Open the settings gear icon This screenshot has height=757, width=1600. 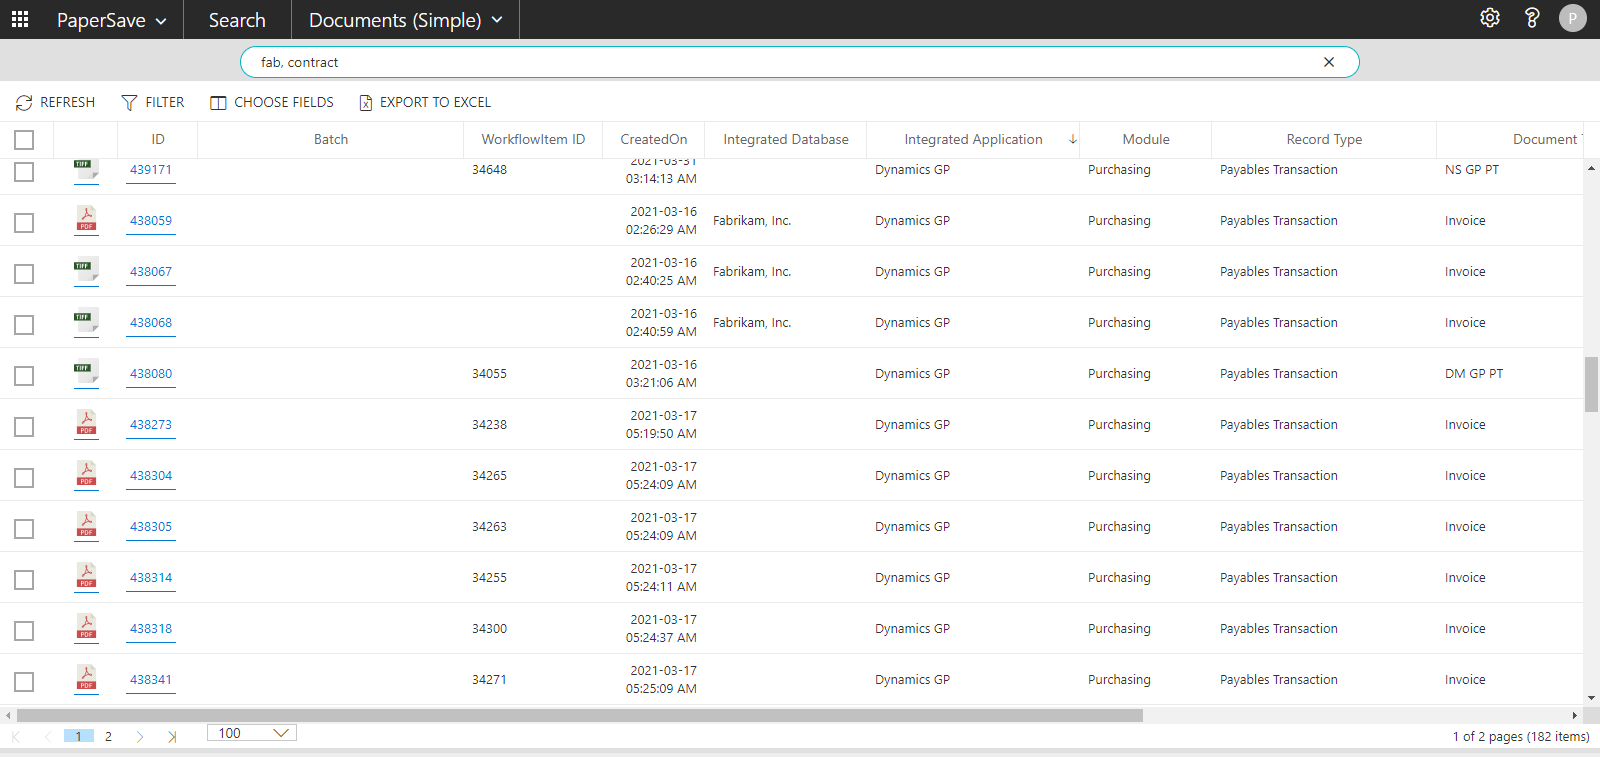[x=1490, y=18]
